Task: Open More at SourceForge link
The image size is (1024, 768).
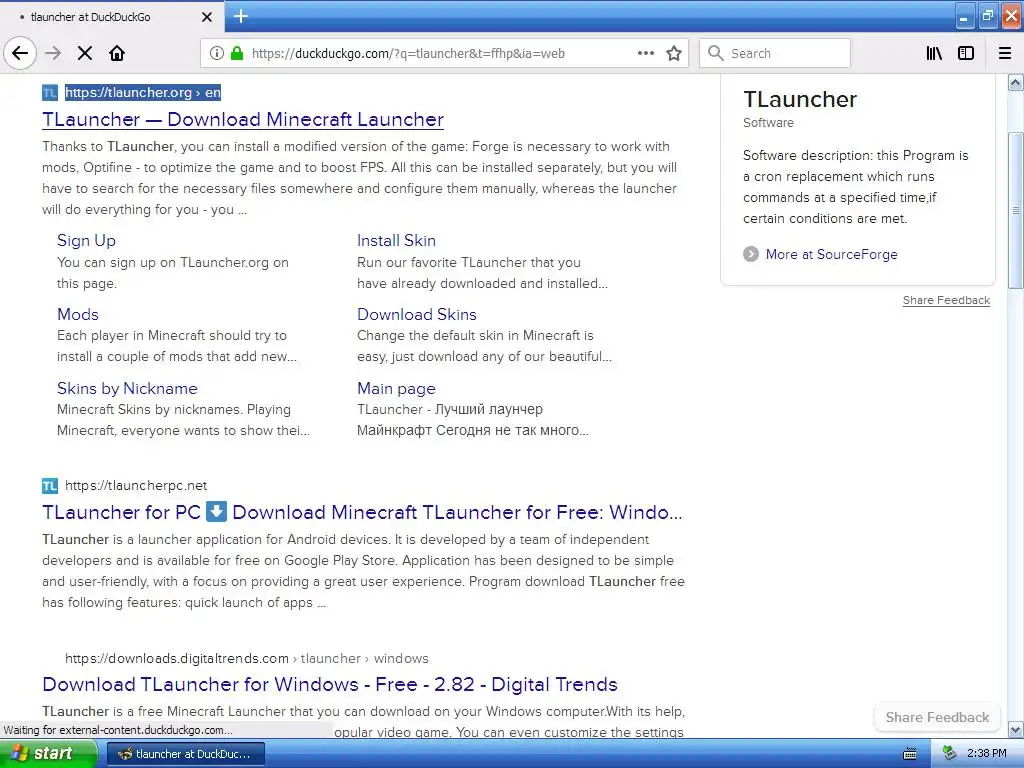Action: point(831,254)
